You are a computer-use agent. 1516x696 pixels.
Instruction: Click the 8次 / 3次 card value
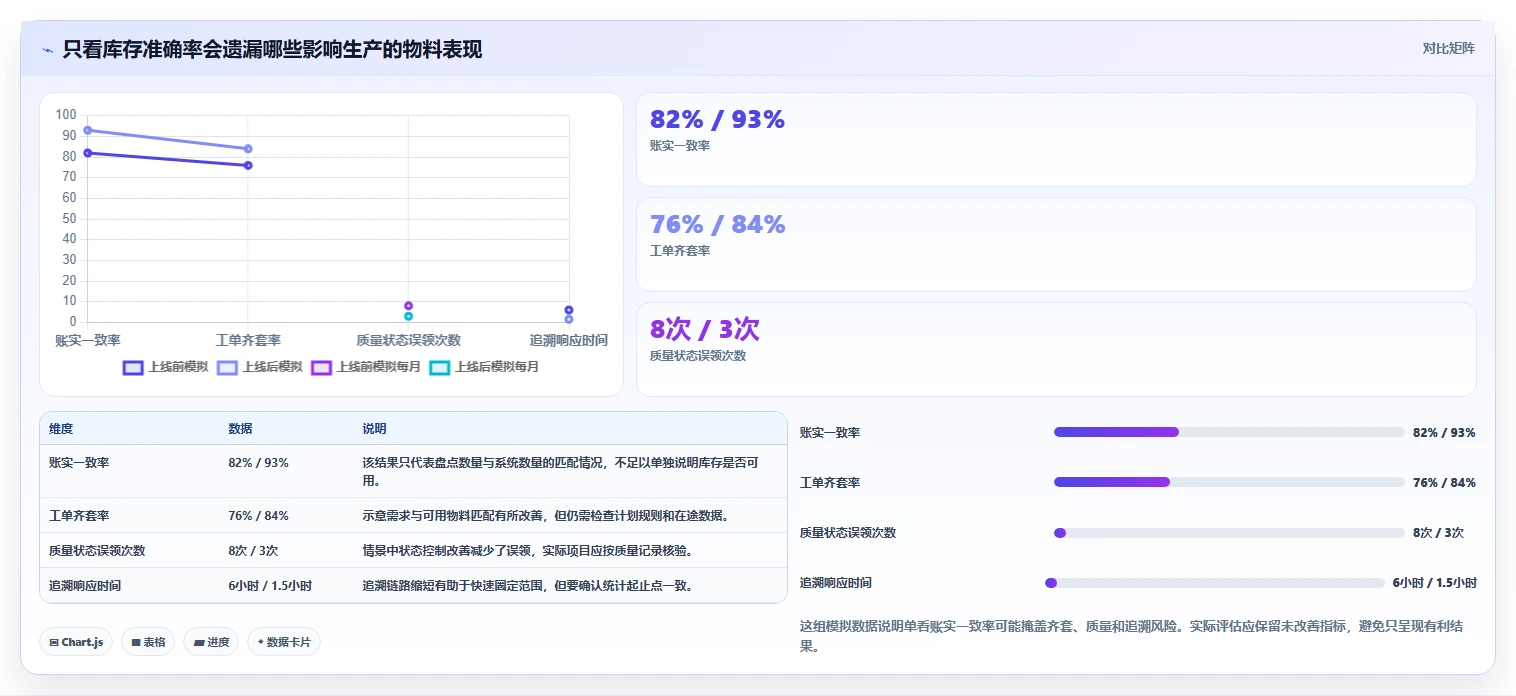point(705,329)
